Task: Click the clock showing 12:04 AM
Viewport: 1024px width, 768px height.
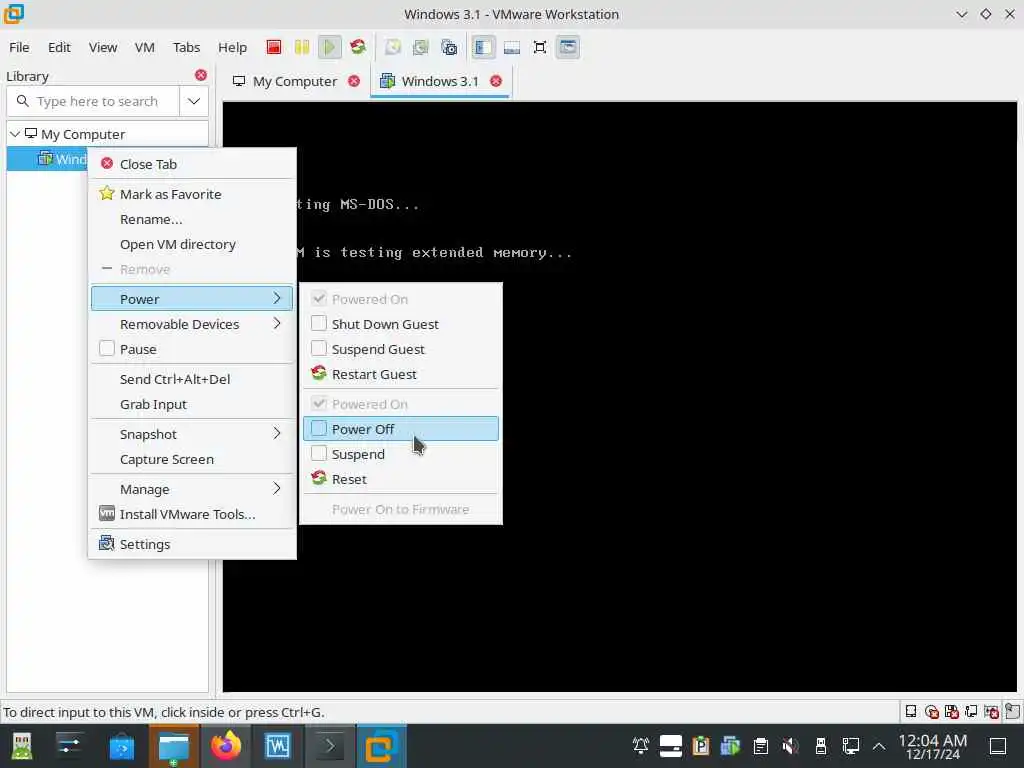Action: click(933, 746)
